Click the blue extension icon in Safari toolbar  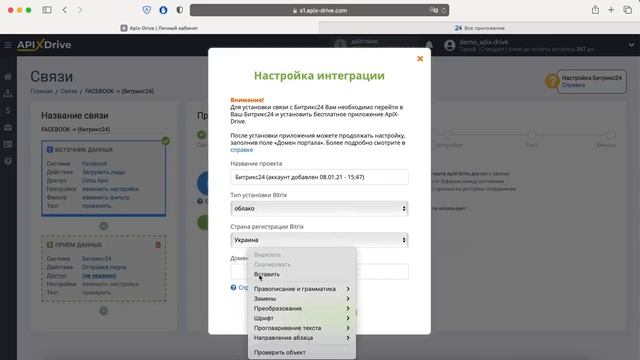(x=163, y=10)
